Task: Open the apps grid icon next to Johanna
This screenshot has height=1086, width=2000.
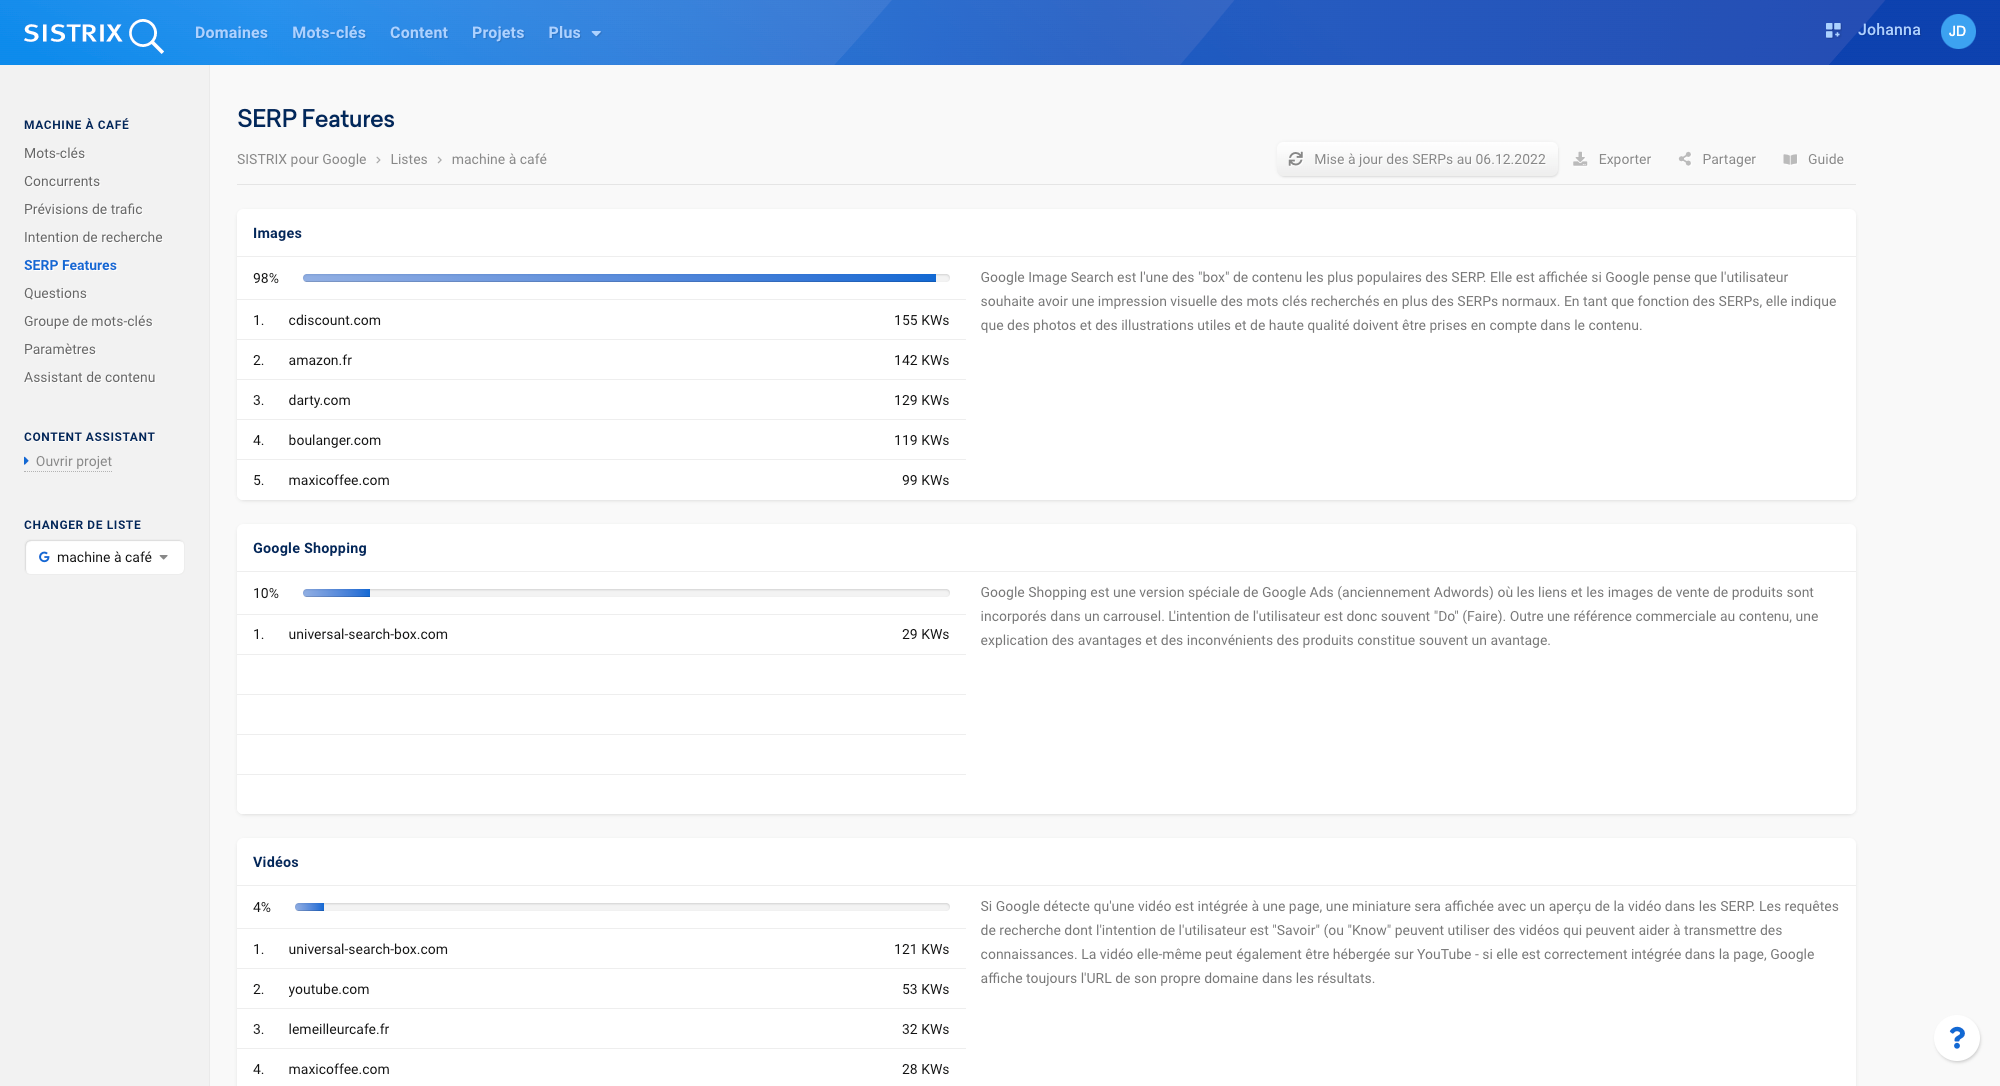Action: [1833, 31]
